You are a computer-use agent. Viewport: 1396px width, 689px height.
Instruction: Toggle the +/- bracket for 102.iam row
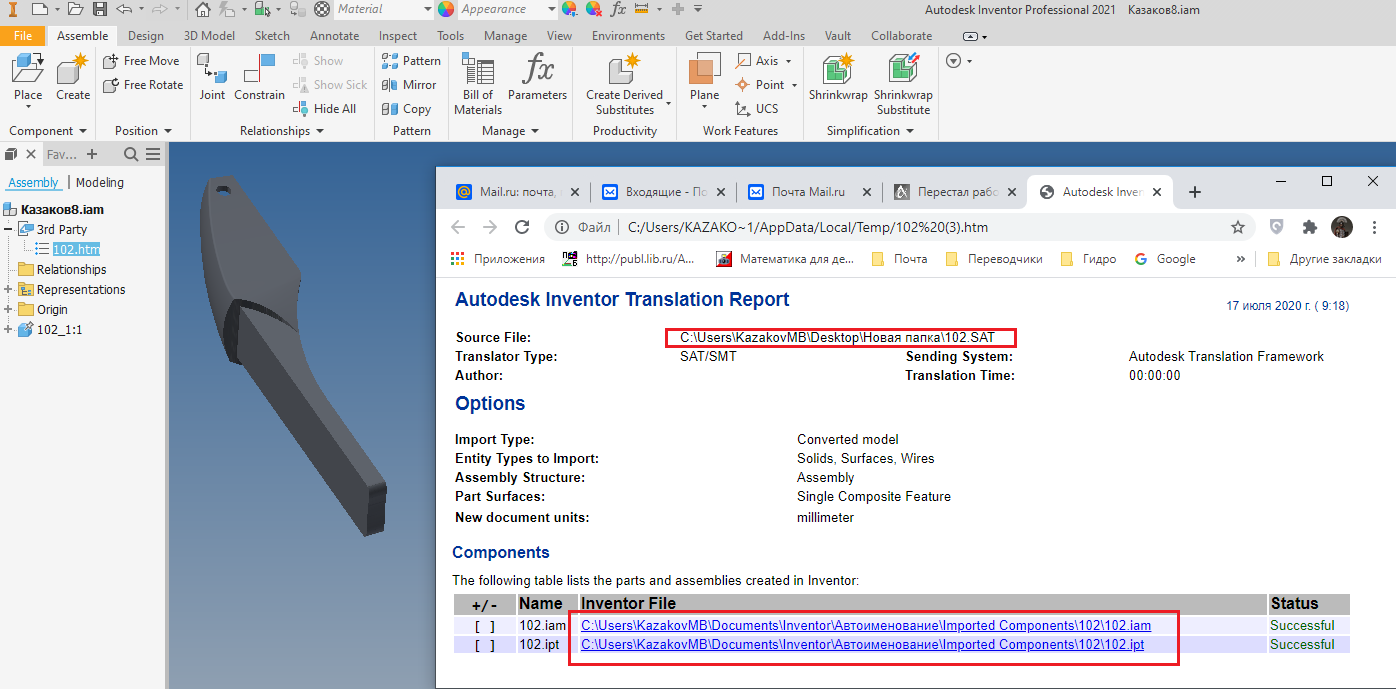[x=484, y=626]
